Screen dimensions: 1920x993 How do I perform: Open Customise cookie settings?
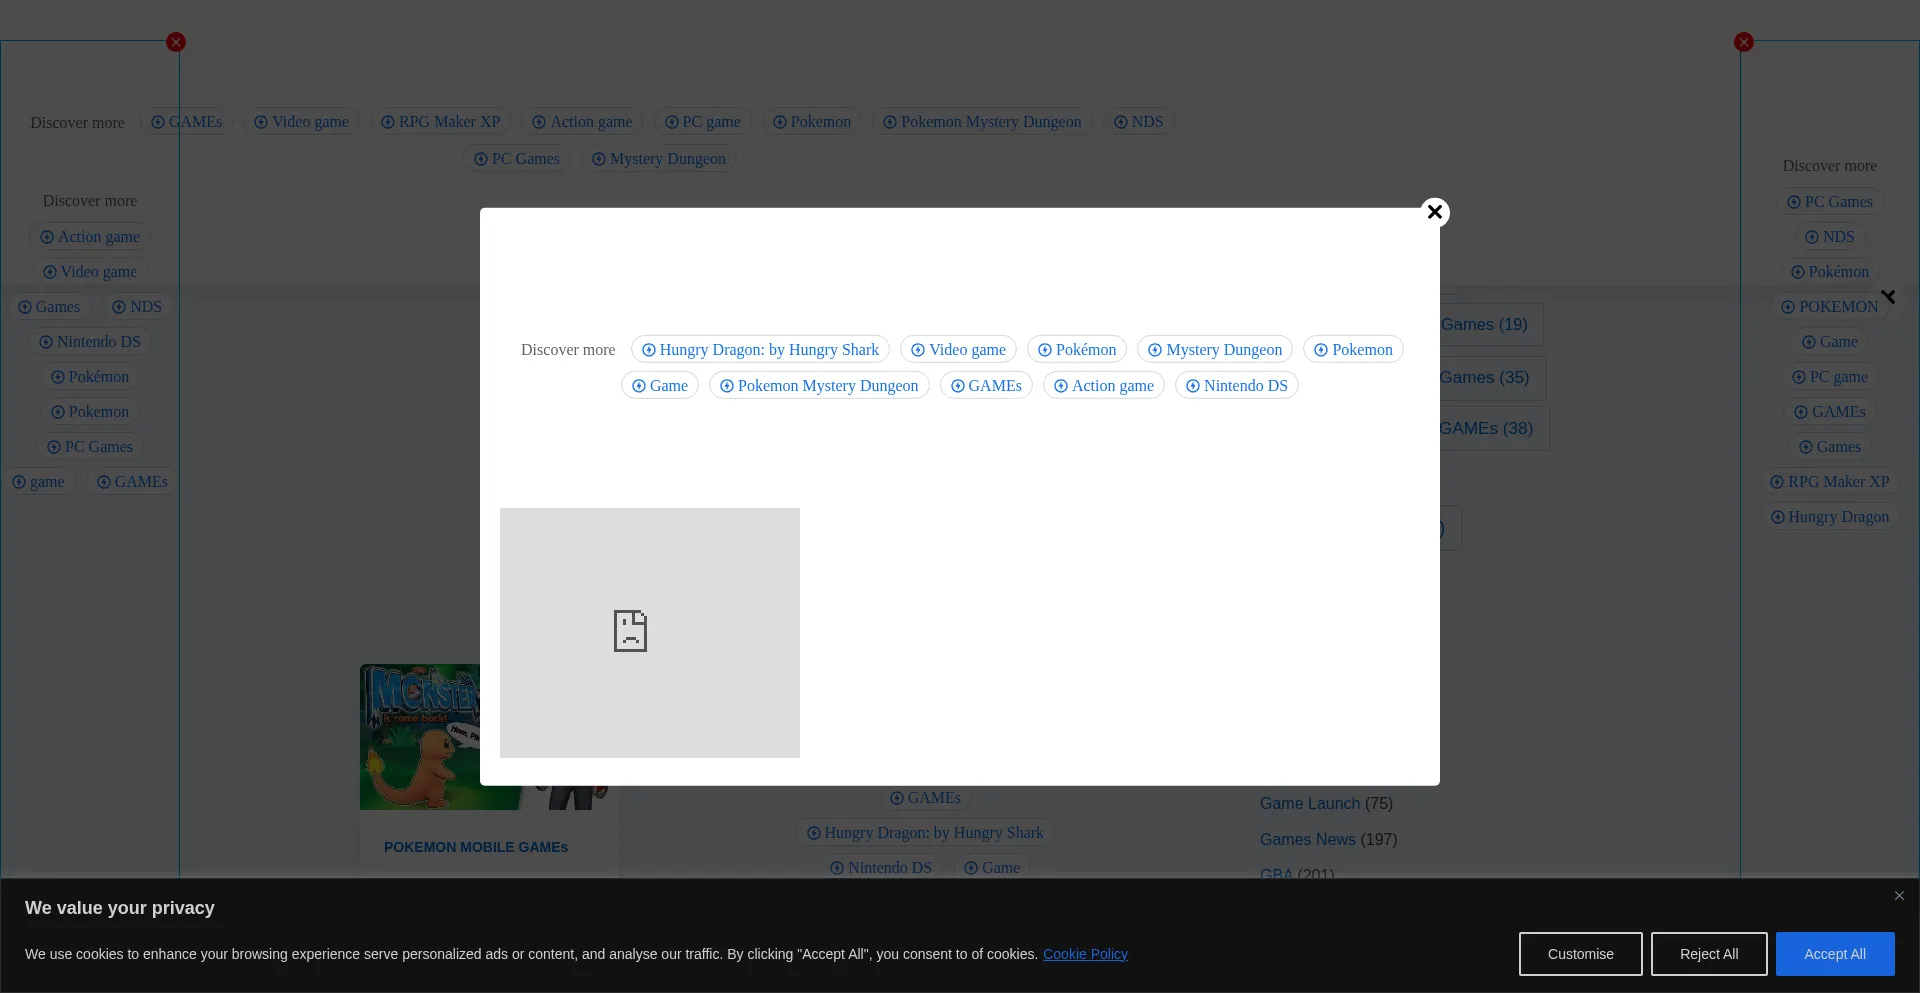point(1580,954)
